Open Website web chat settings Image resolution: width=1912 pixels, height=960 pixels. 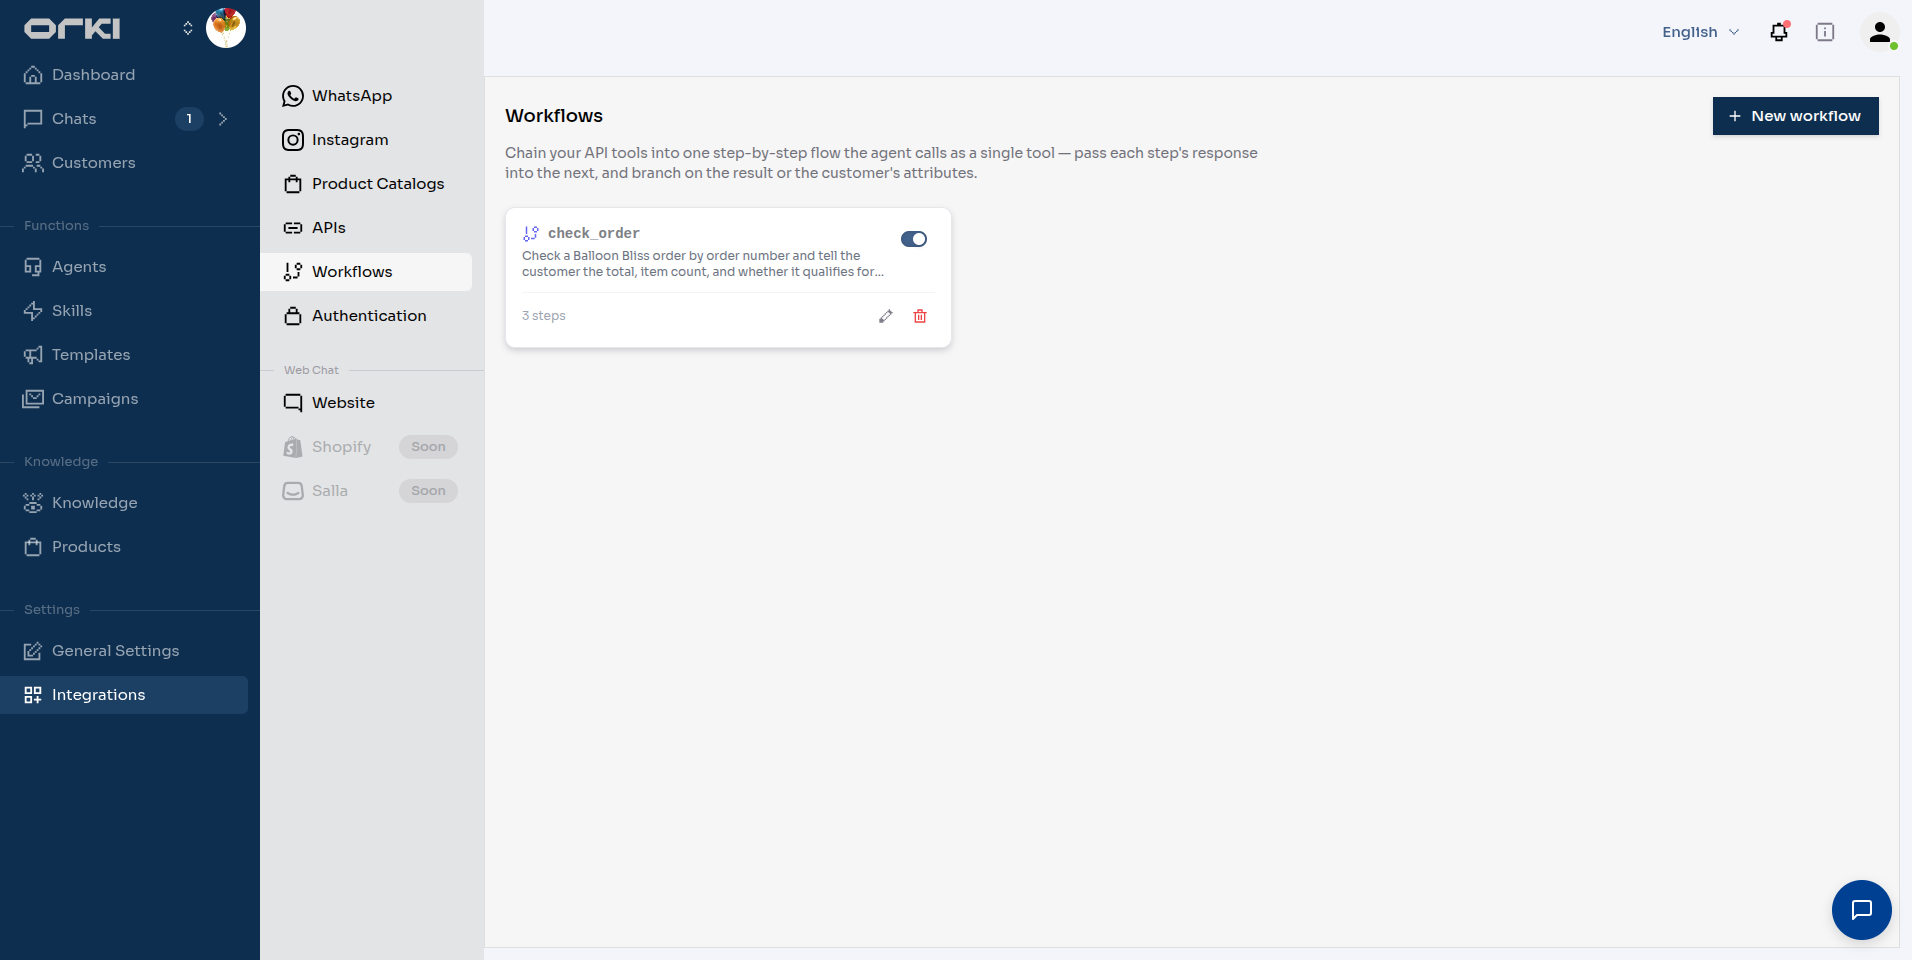click(x=366, y=403)
